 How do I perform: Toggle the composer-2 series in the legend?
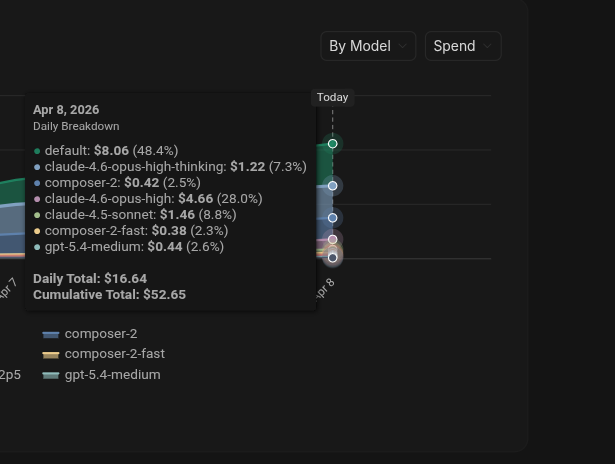tap(100, 334)
